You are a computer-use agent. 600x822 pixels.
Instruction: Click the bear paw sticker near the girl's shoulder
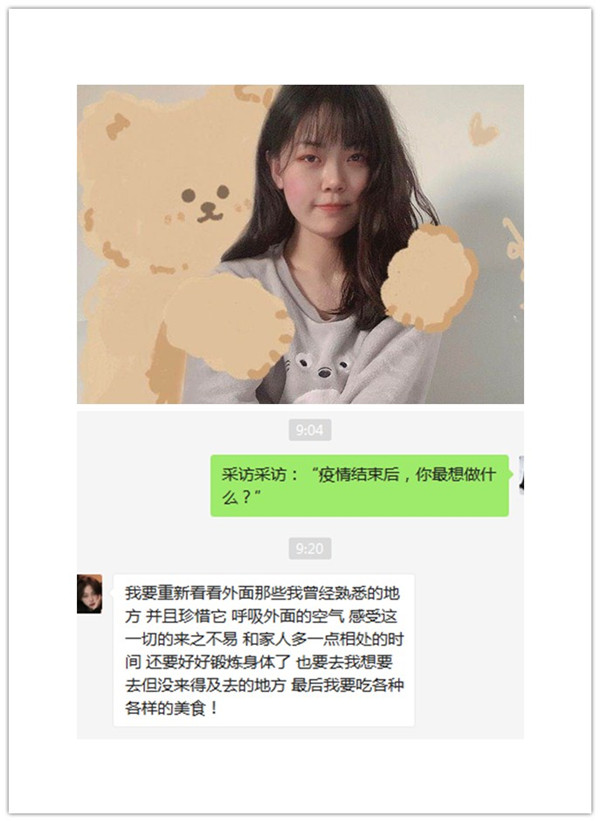pyautogui.click(x=429, y=277)
